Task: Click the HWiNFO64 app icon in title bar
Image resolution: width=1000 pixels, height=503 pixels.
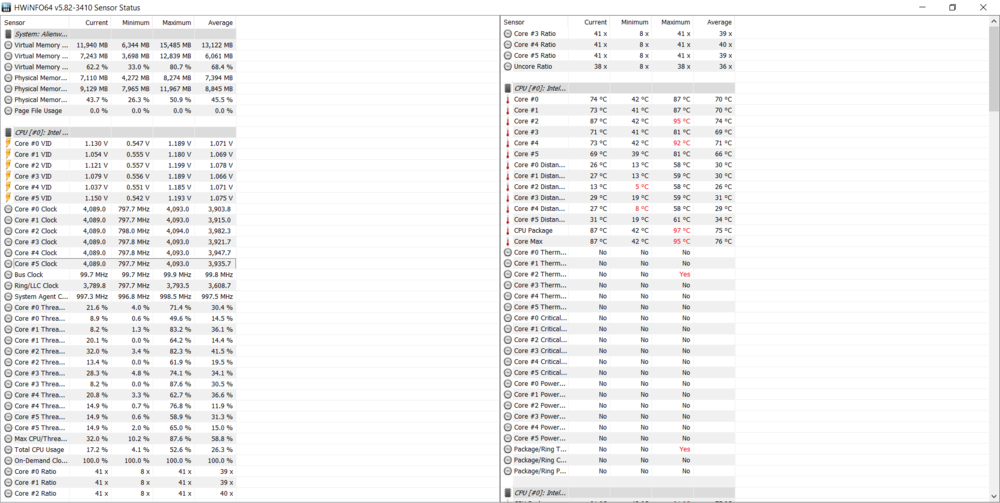Action: tap(7, 7)
